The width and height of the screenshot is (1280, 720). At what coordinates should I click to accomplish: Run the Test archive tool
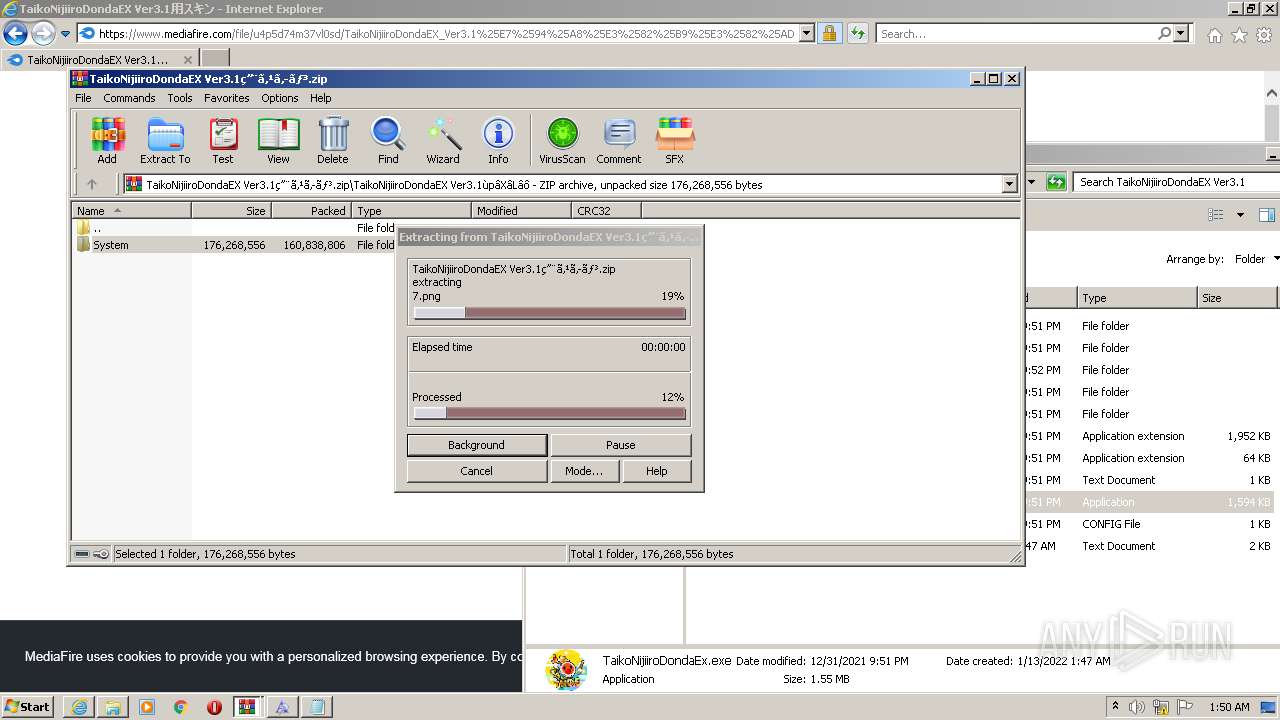pyautogui.click(x=223, y=140)
